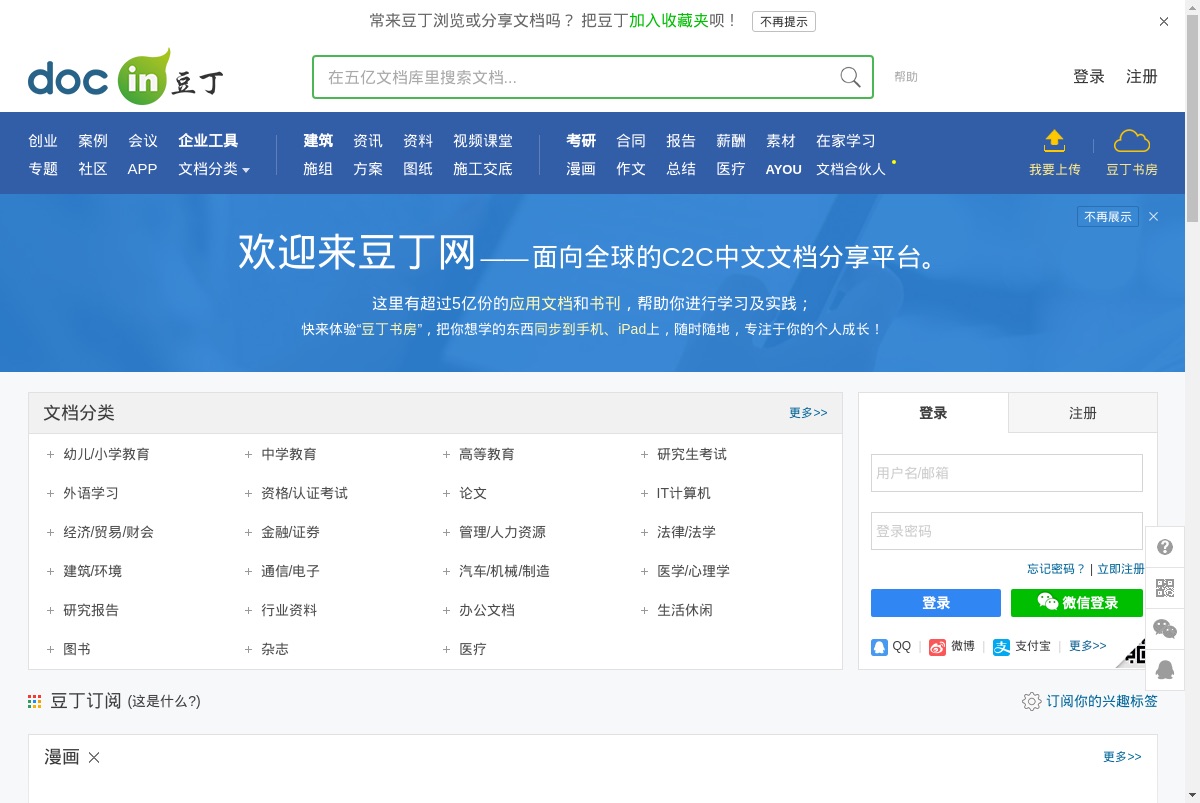Remove the 漫画 subscription with X icon

[94, 757]
